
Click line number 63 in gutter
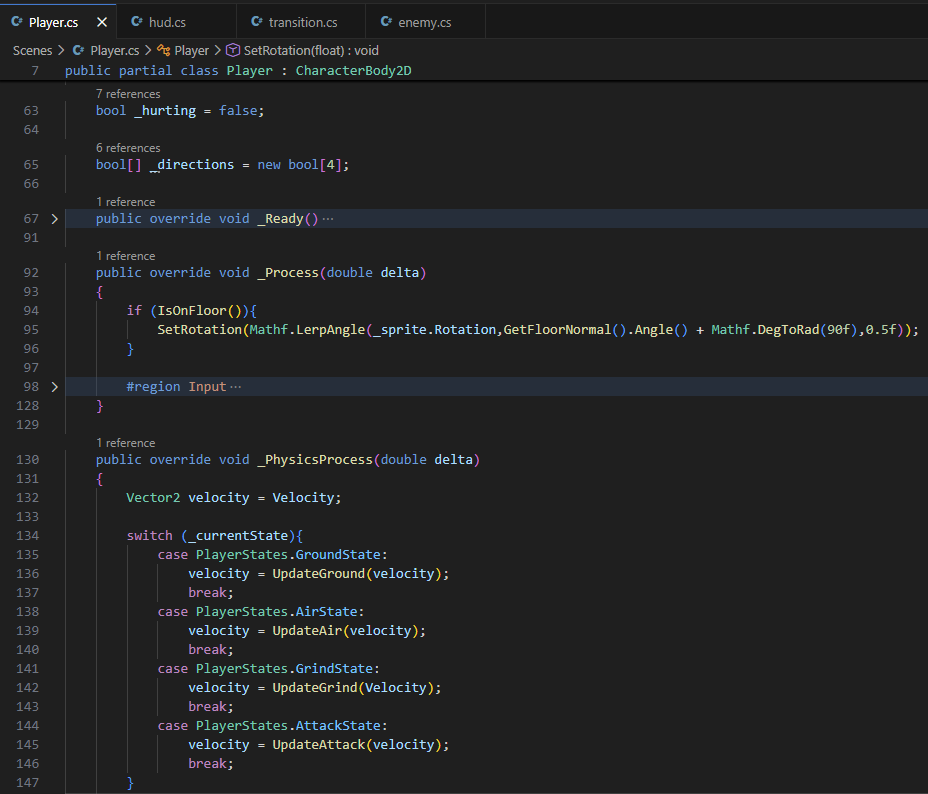pyautogui.click(x=31, y=111)
